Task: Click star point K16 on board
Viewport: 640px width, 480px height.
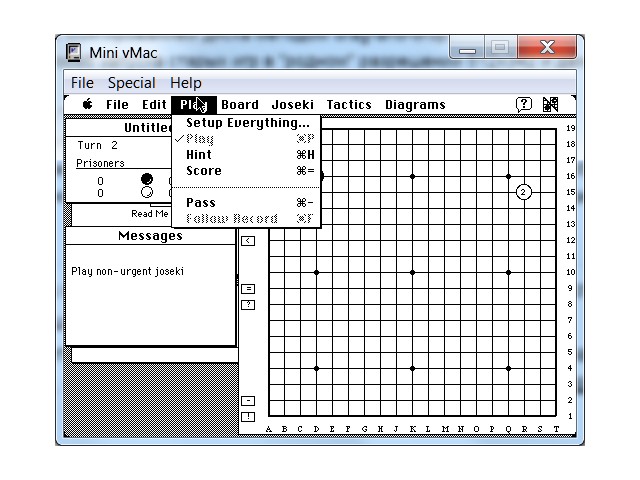Action: (412, 176)
